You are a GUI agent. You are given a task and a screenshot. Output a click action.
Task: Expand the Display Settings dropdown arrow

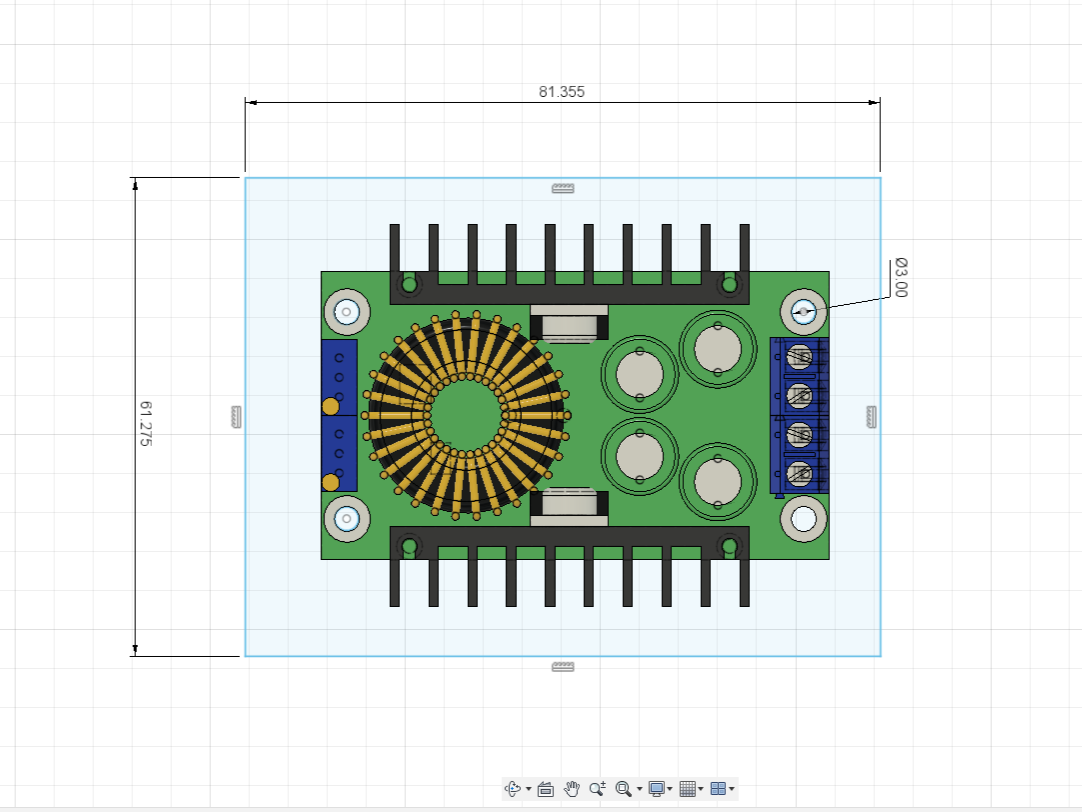point(669,789)
